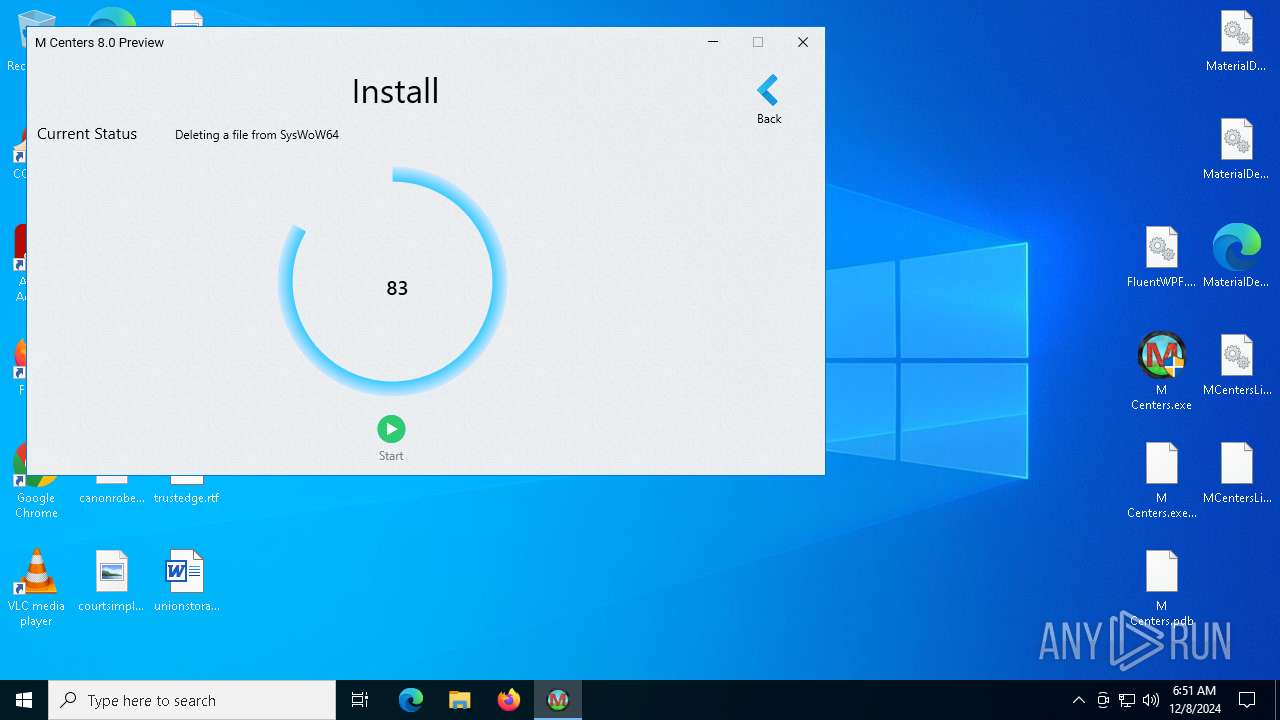Open FluentWPF dll file on desktop
This screenshot has width=1280, height=720.
coord(1161,249)
